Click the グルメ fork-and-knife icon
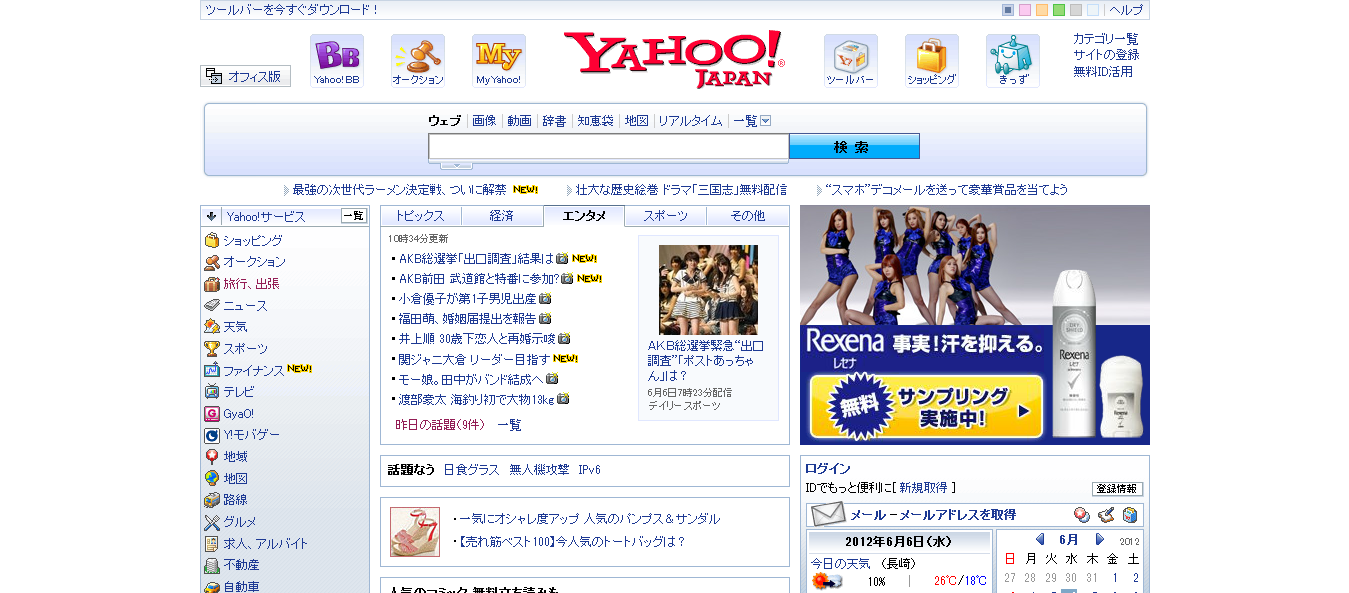This screenshot has width=1349, height=593. pyautogui.click(x=212, y=522)
